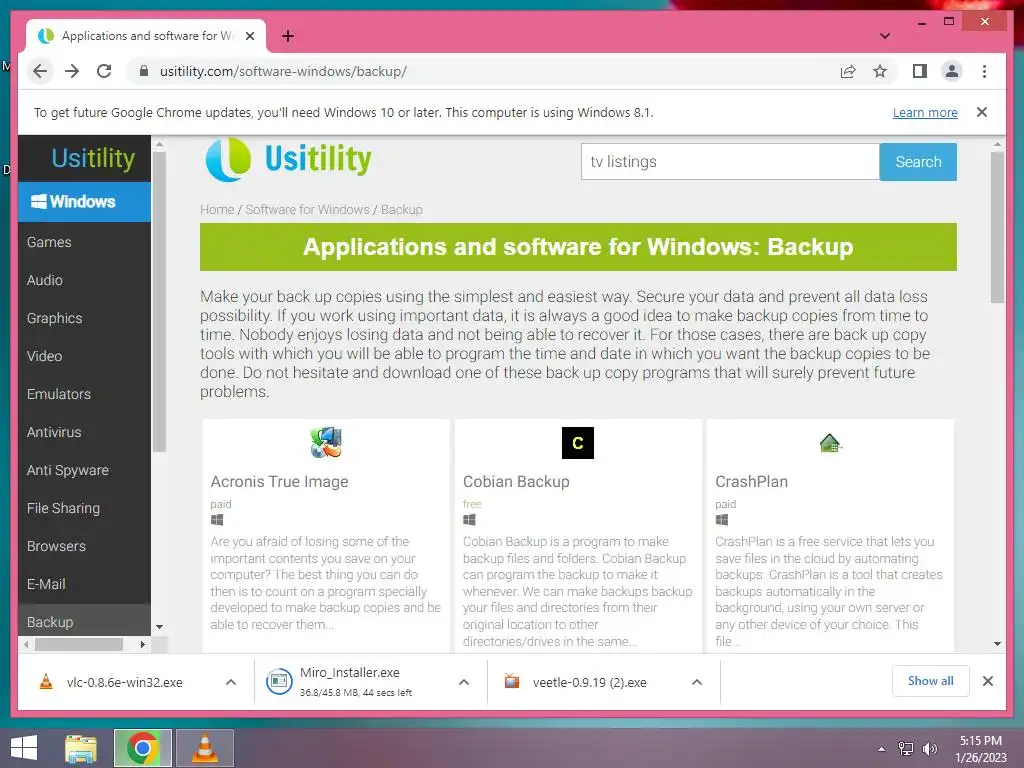Open the Browsers category
Image resolution: width=1024 pixels, height=768 pixels.
tap(56, 546)
